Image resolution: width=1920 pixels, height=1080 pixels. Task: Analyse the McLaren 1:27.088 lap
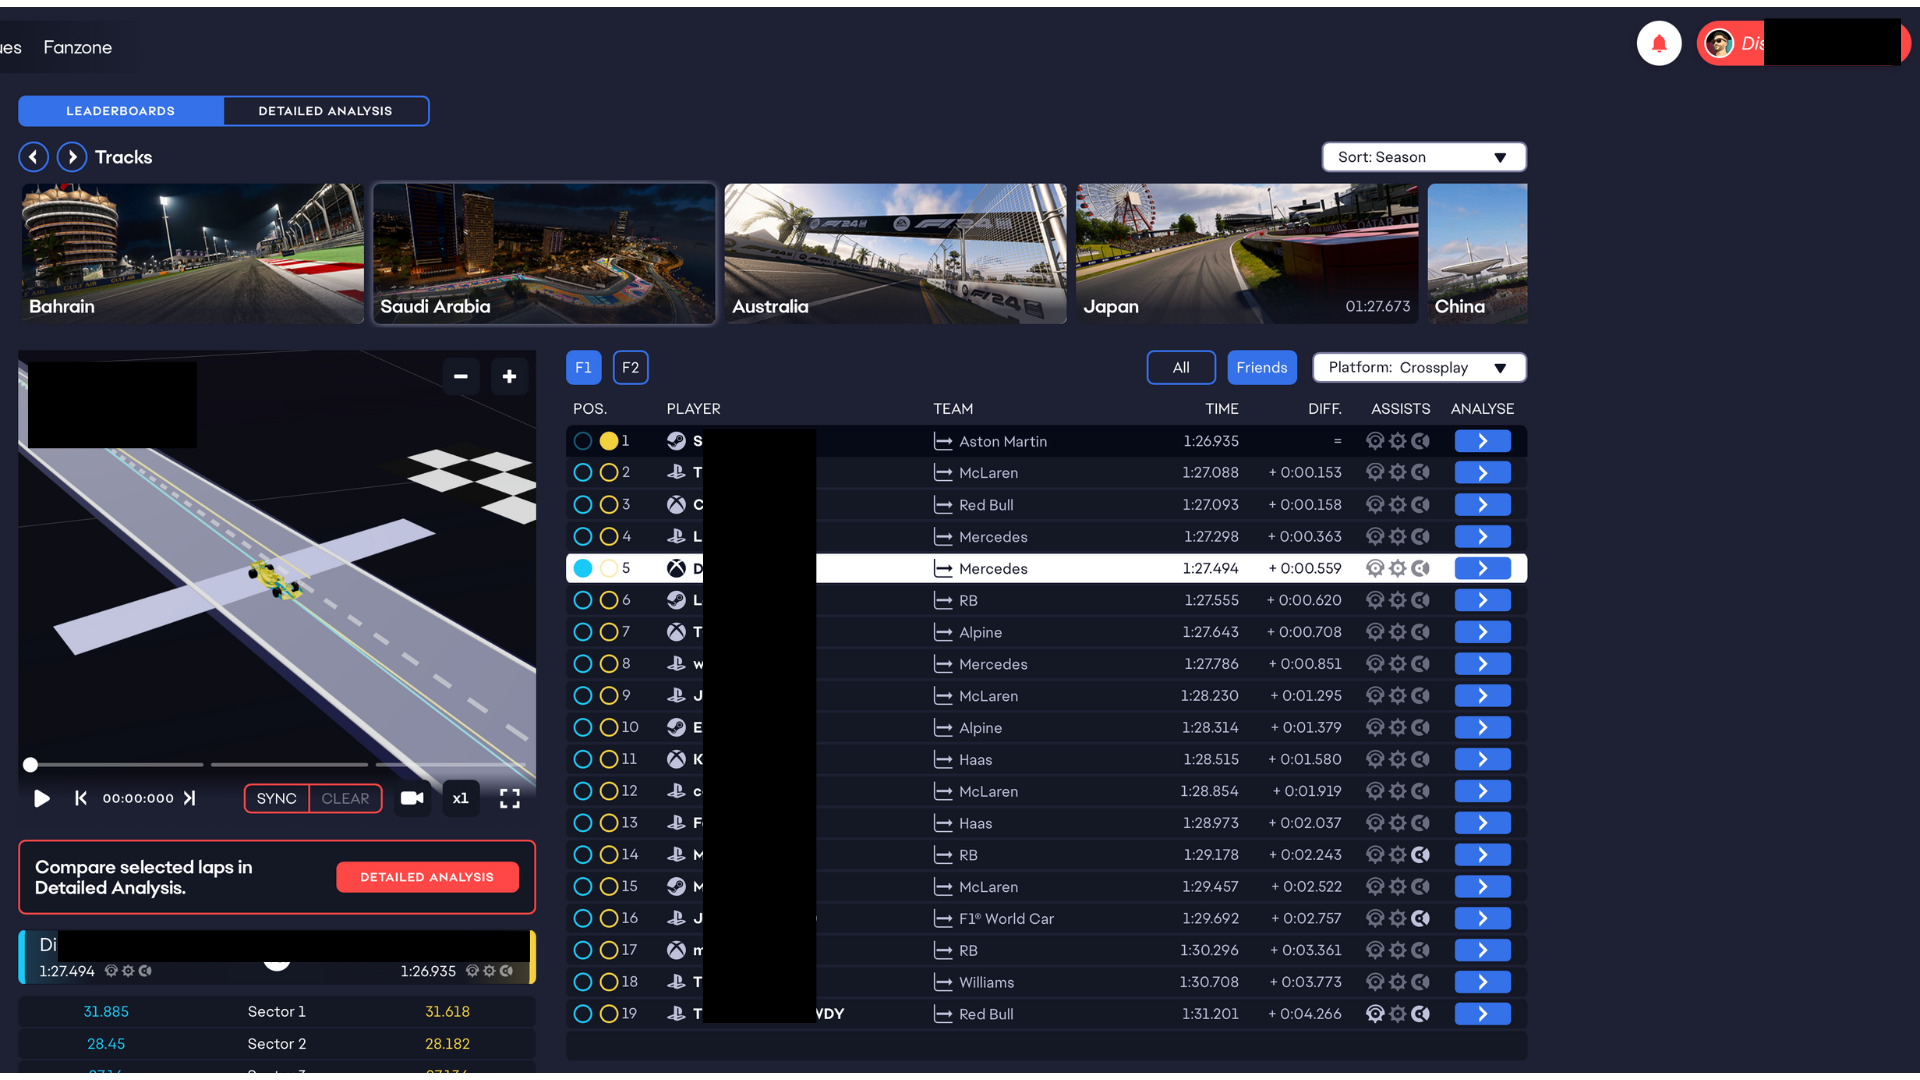(1482, 473)
